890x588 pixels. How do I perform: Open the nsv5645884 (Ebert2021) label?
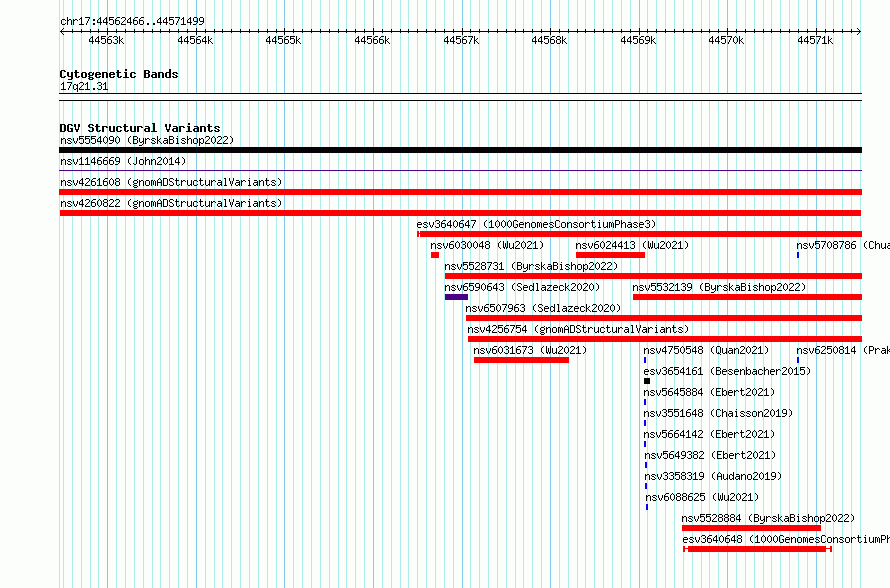click(x=709, y=392)
